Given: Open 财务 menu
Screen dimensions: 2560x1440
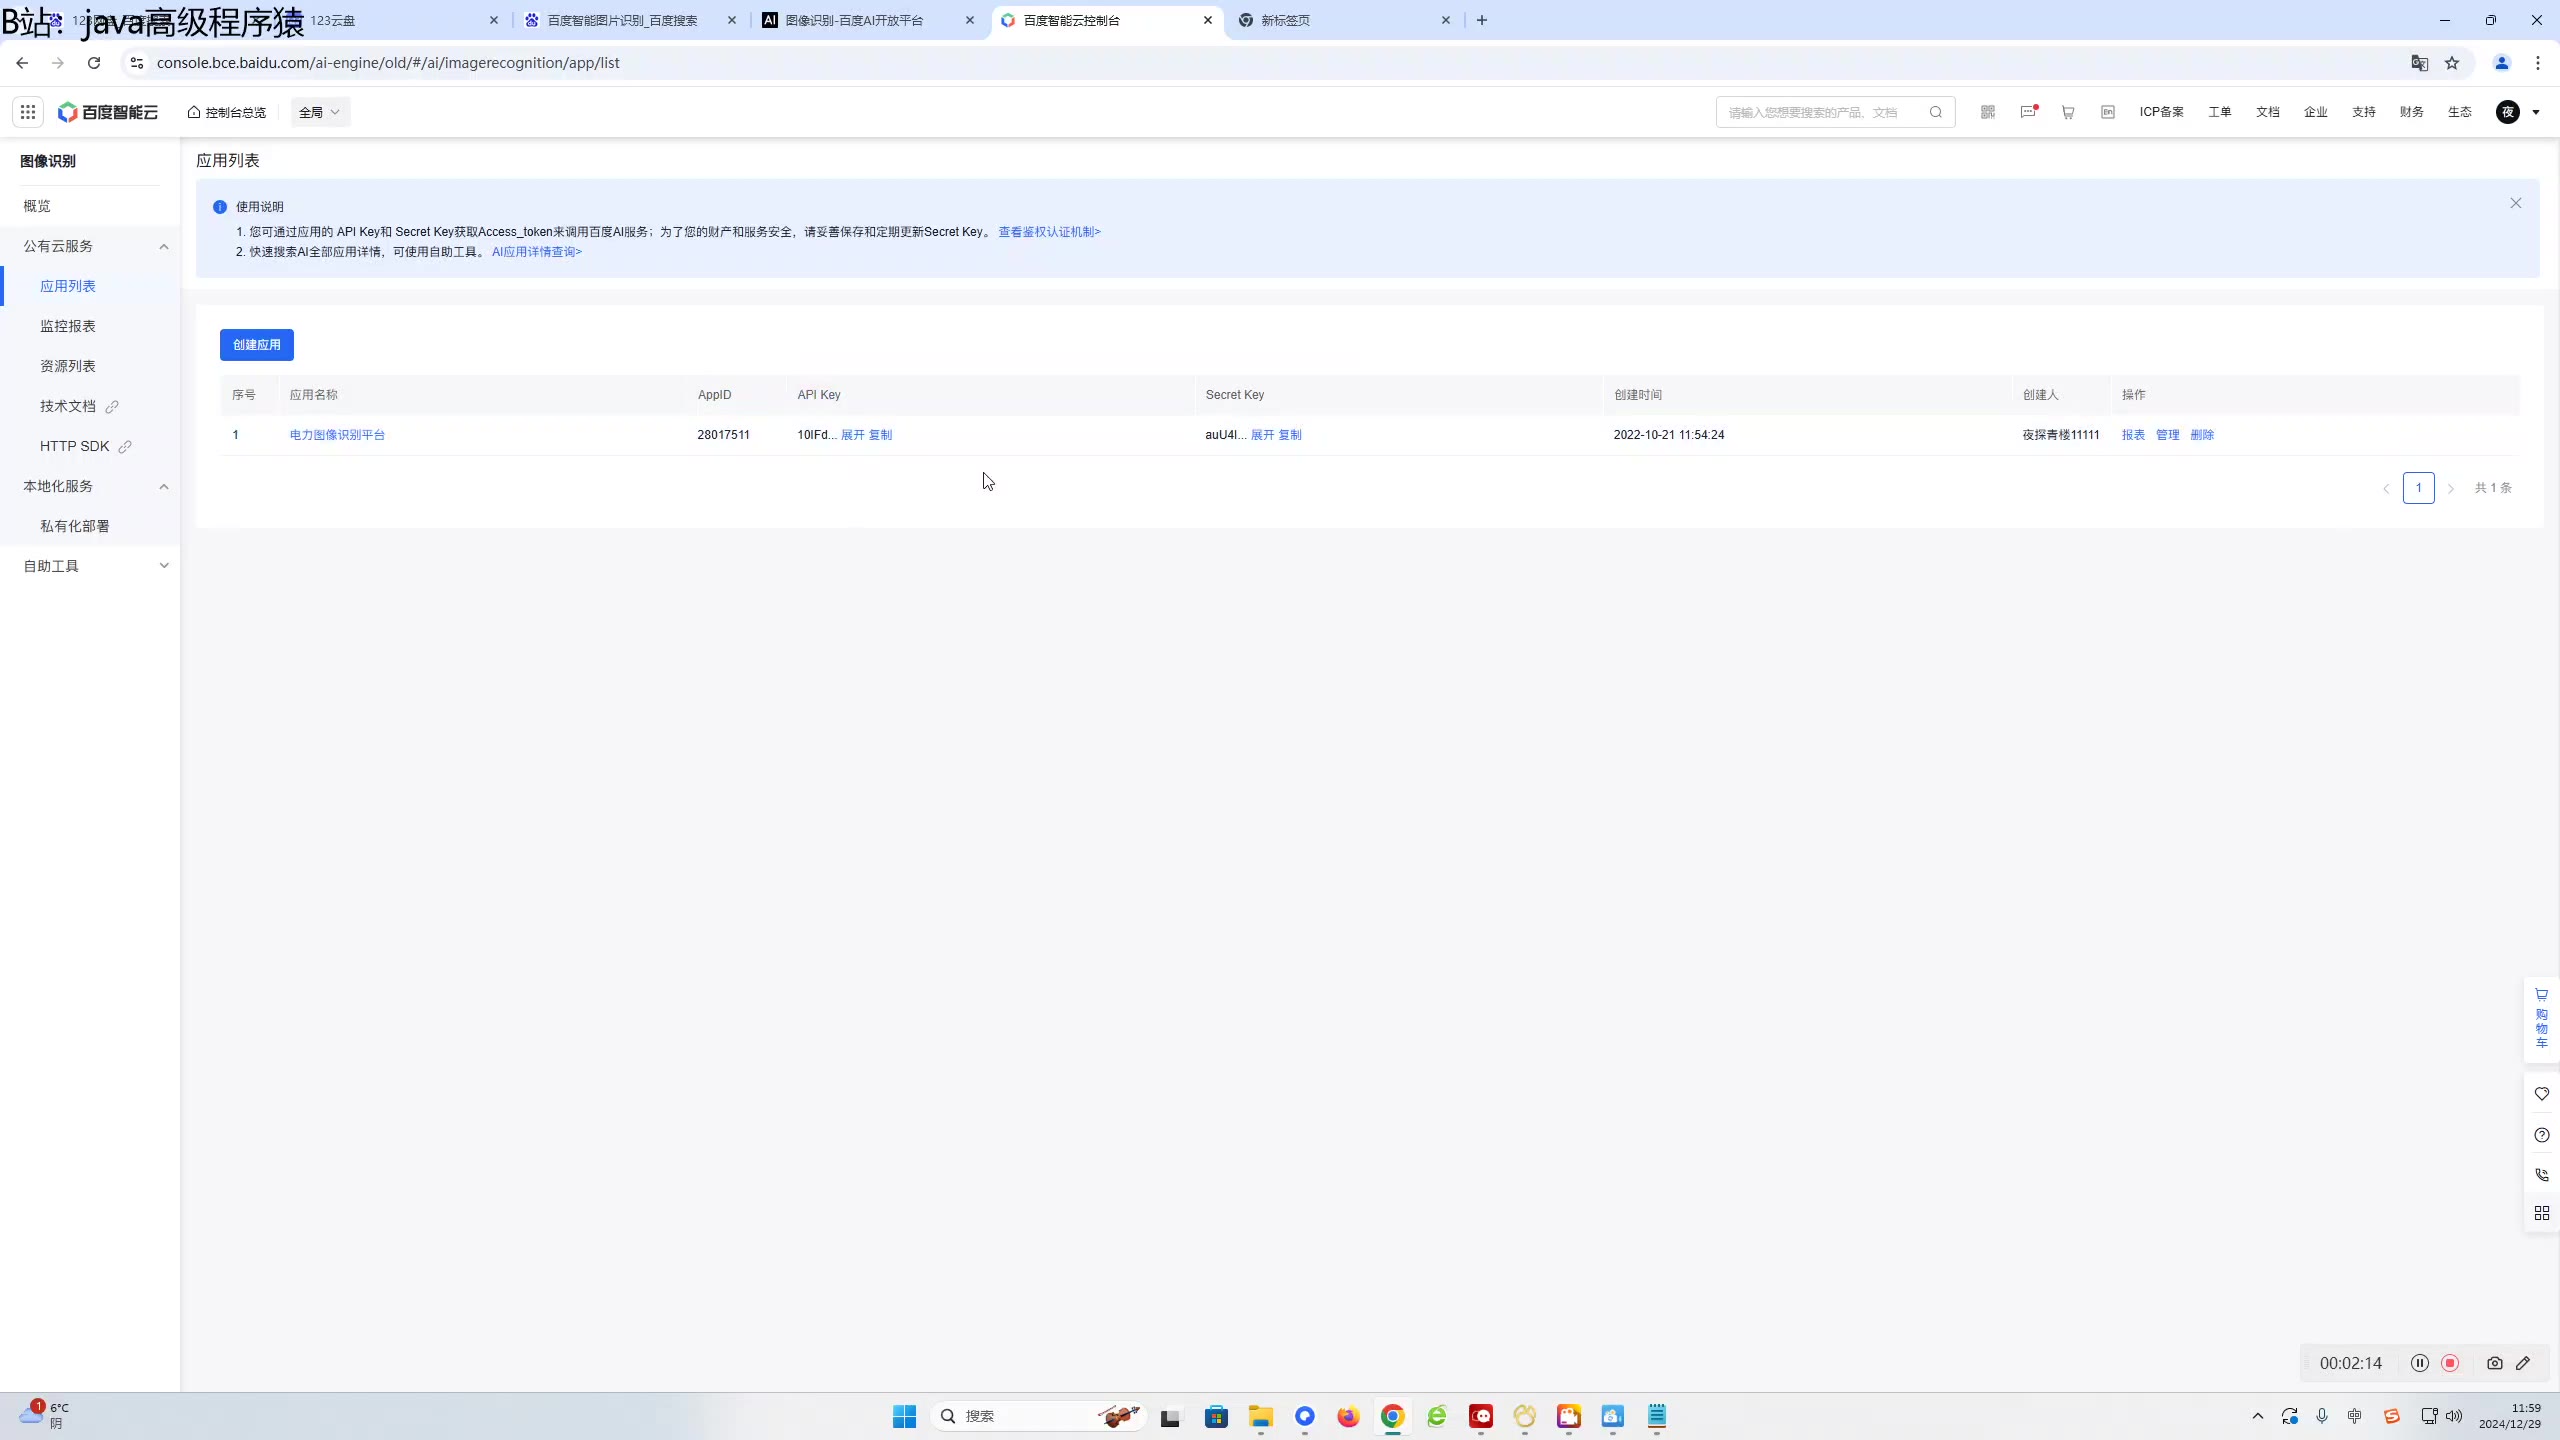Looking at the screenshot, I should click(2412, 112).
